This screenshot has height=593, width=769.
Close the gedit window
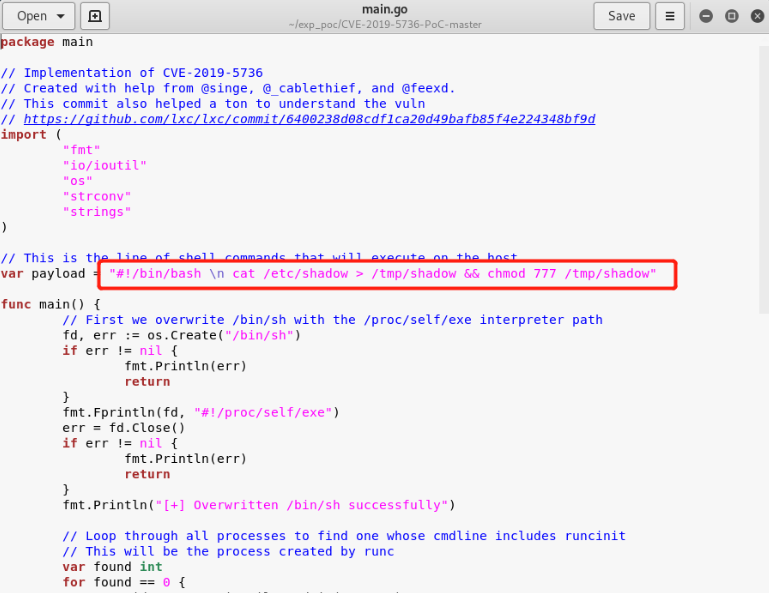(757, 16)
